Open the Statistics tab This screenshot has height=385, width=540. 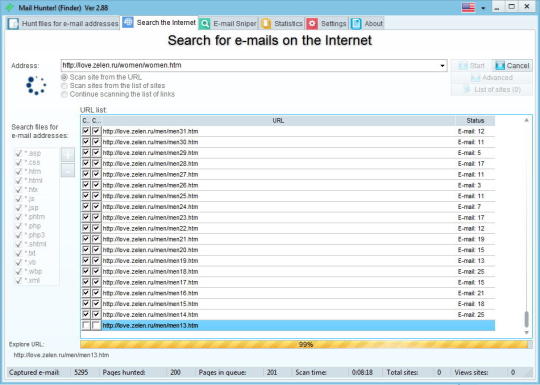coord(282,23)
